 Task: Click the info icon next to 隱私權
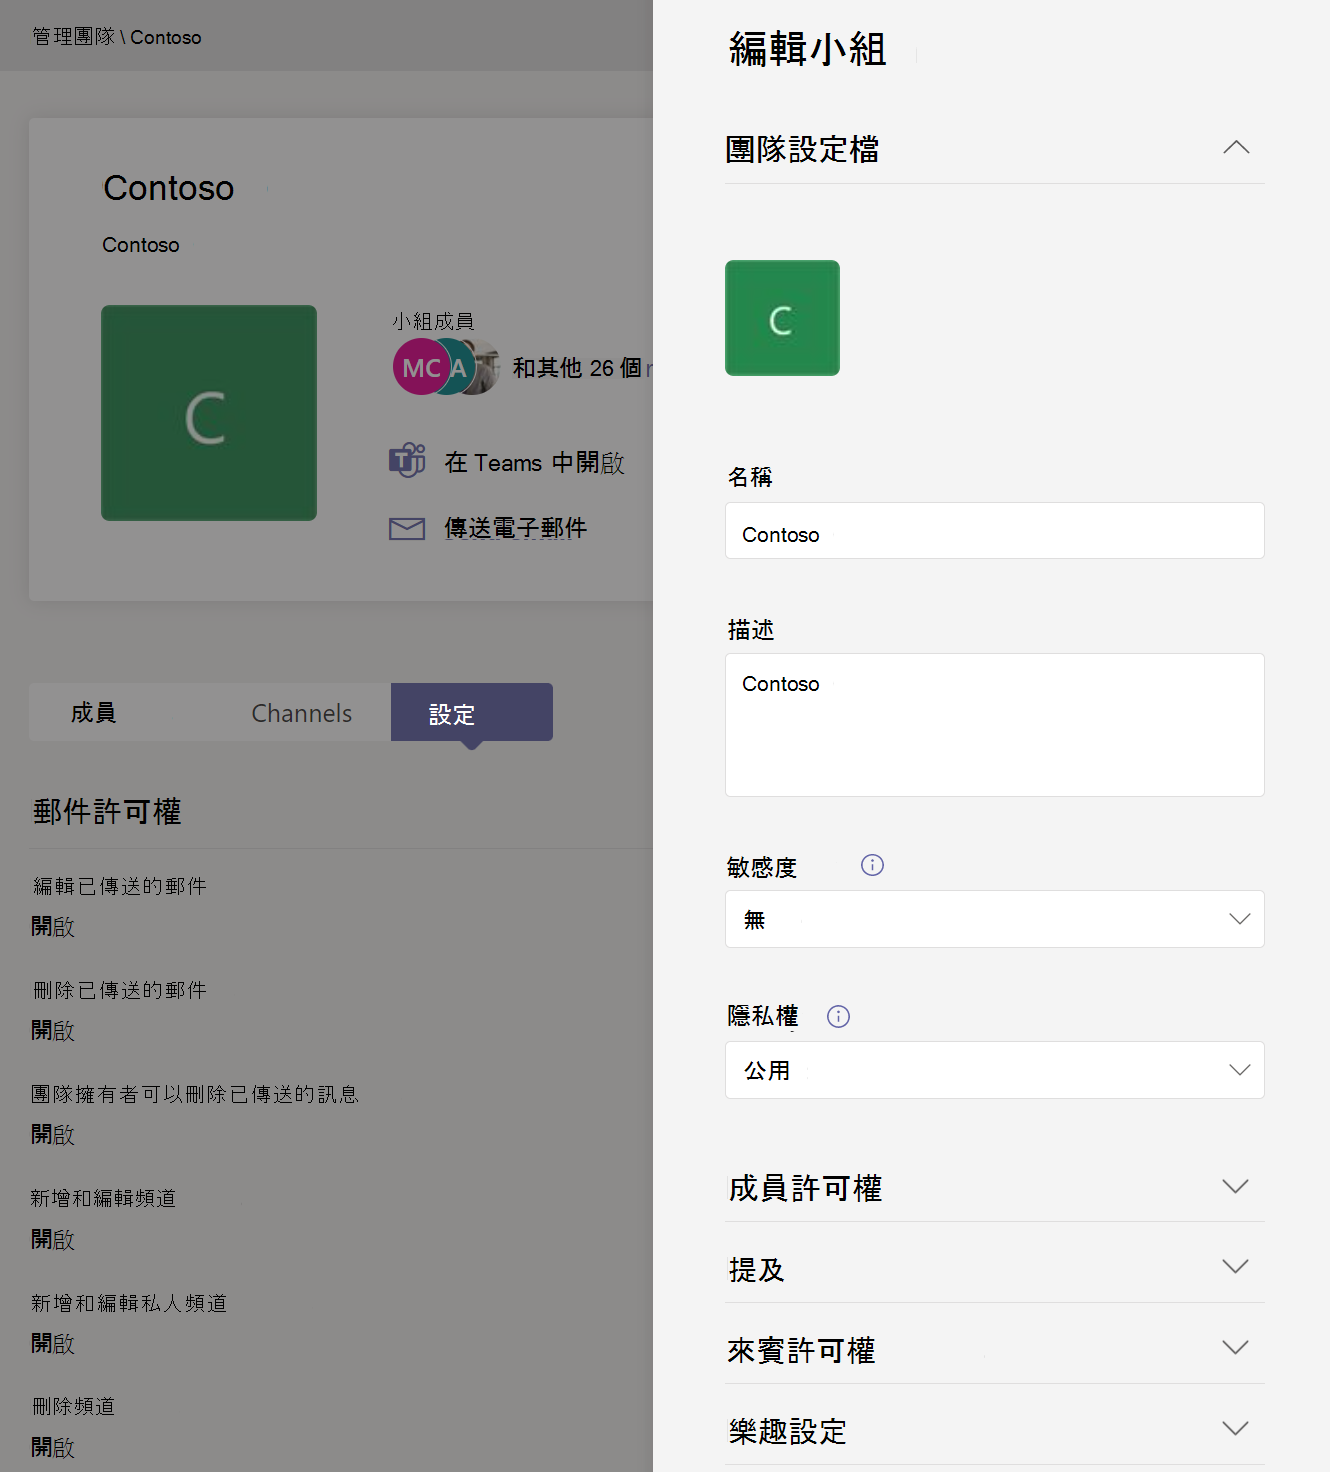(838, 1016)
